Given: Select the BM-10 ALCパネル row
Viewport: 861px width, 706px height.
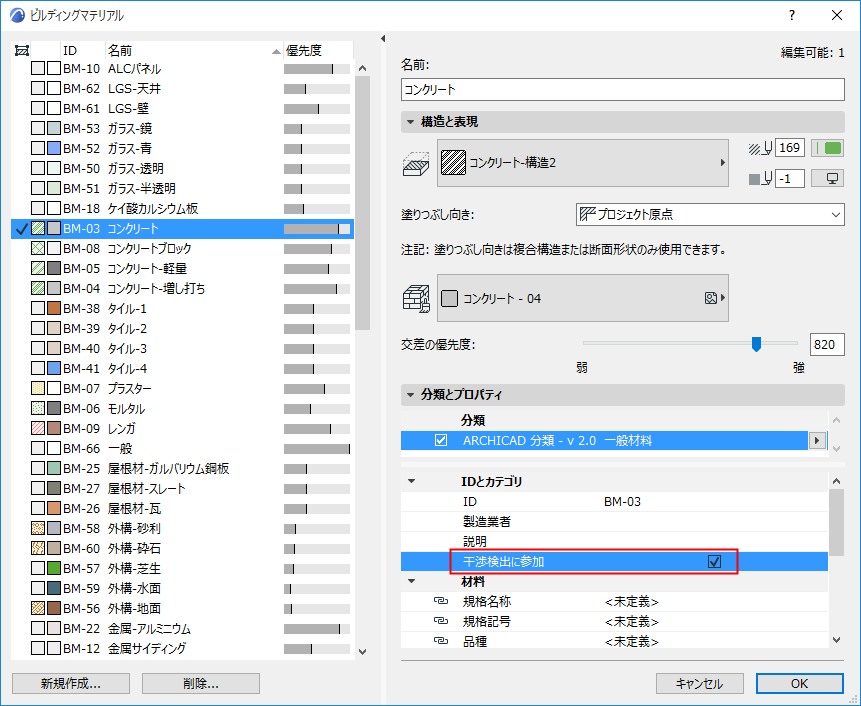Looking at the screenshot, I should (182, 69).
